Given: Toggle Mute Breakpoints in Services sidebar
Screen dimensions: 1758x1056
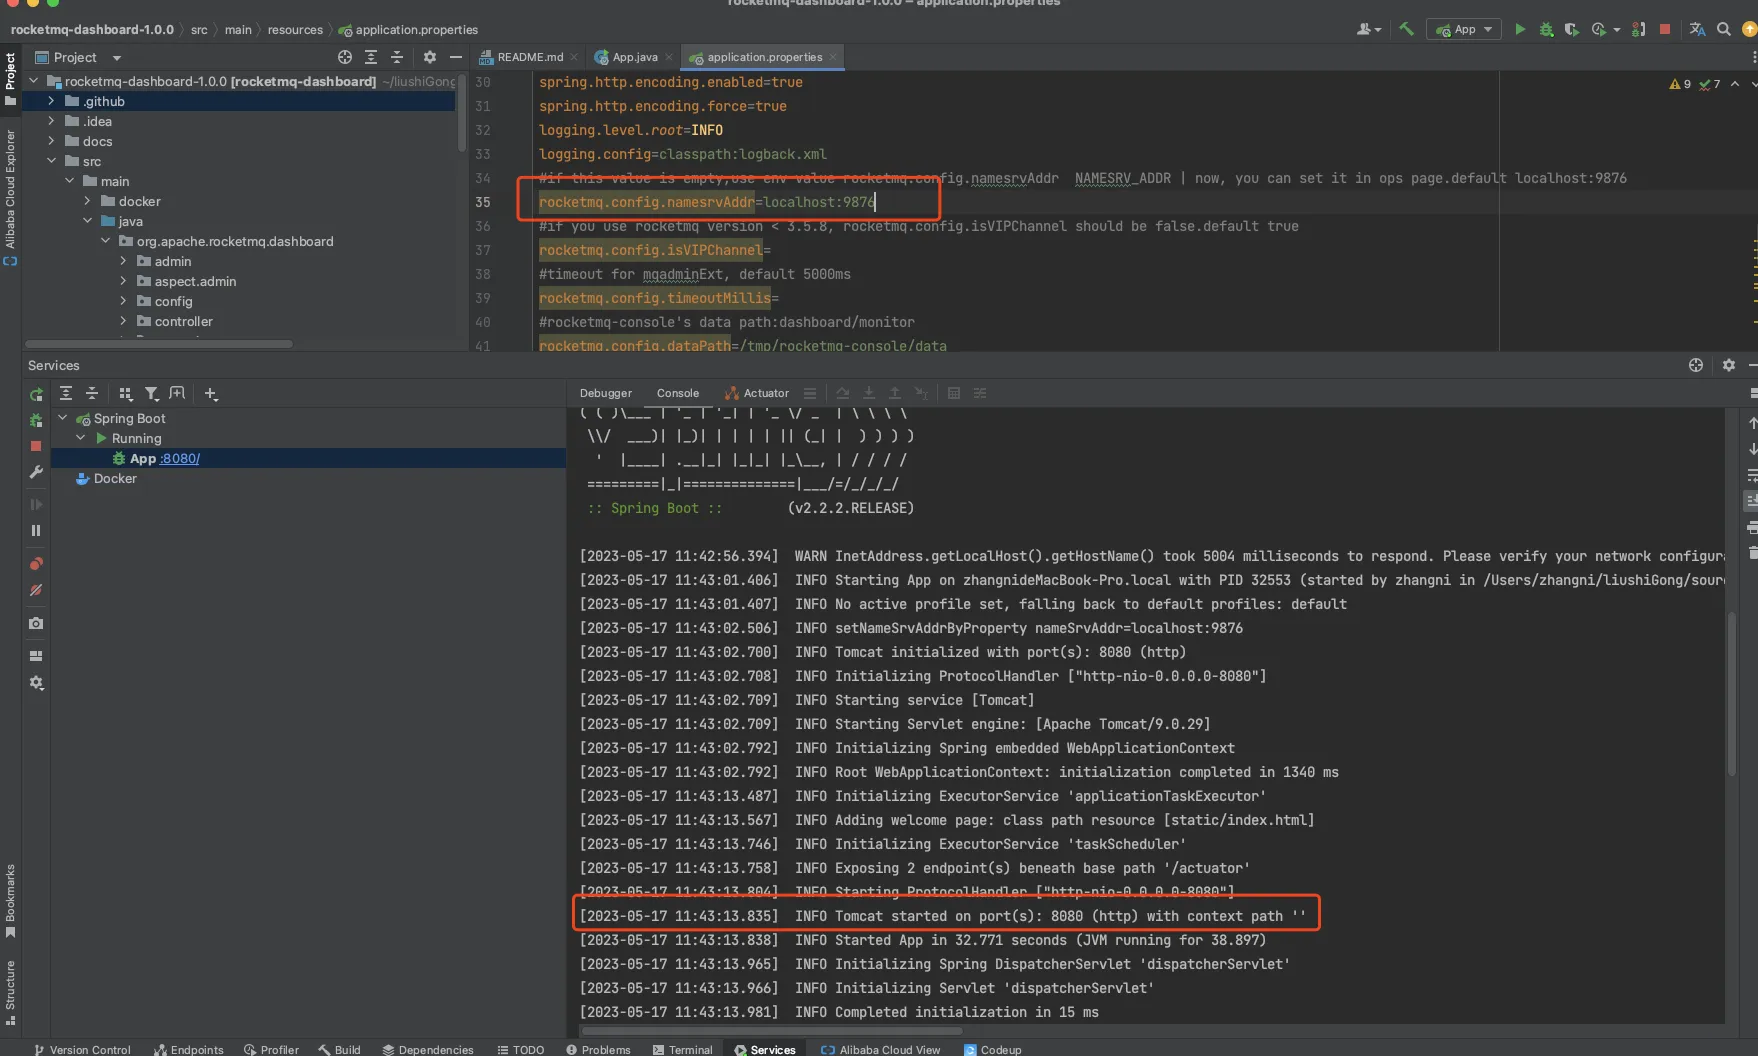Looking at the screenshot, I should click(36, 590).
